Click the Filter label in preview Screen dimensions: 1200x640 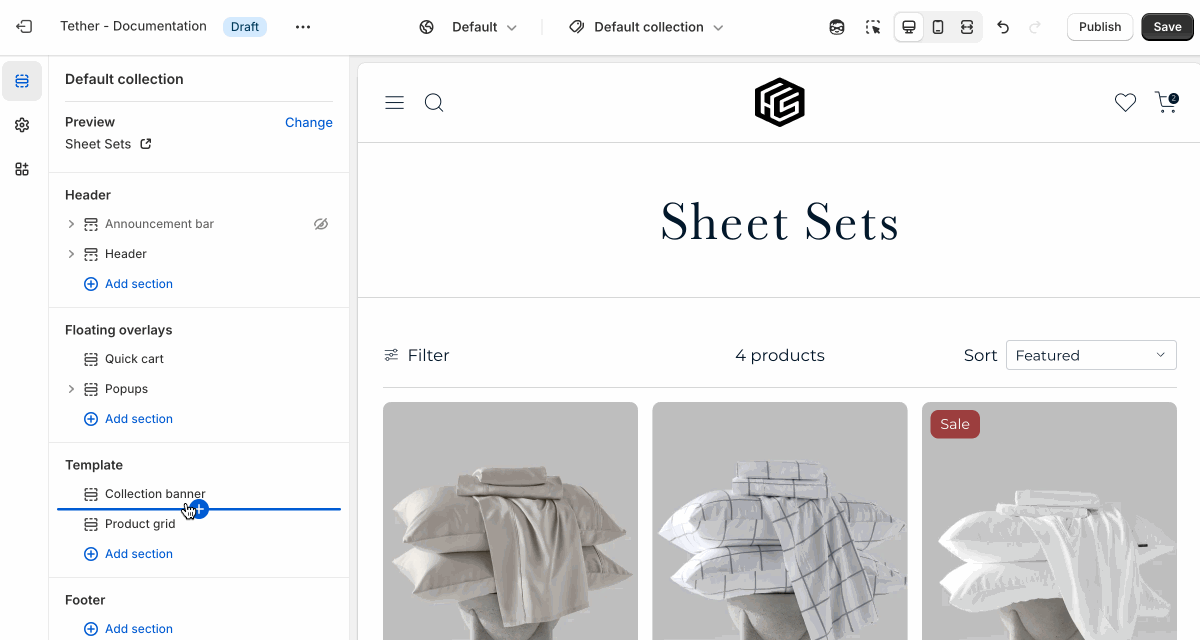click(x=428, y=355)
